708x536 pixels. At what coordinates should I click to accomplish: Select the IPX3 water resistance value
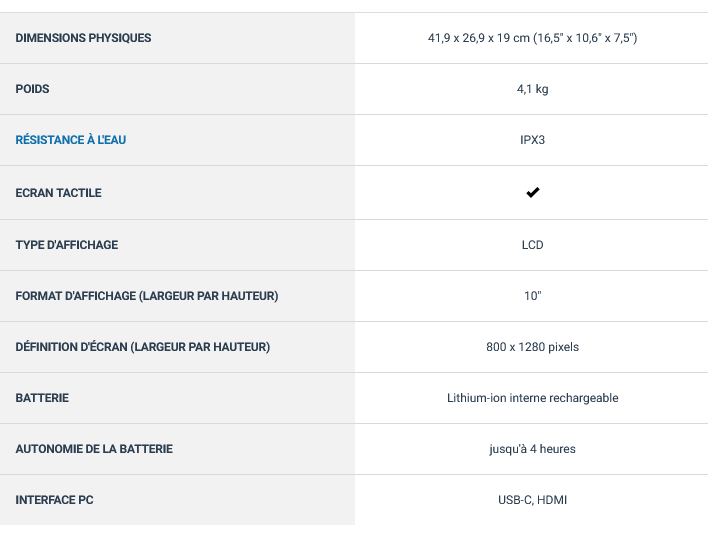(x=532, y=140)
